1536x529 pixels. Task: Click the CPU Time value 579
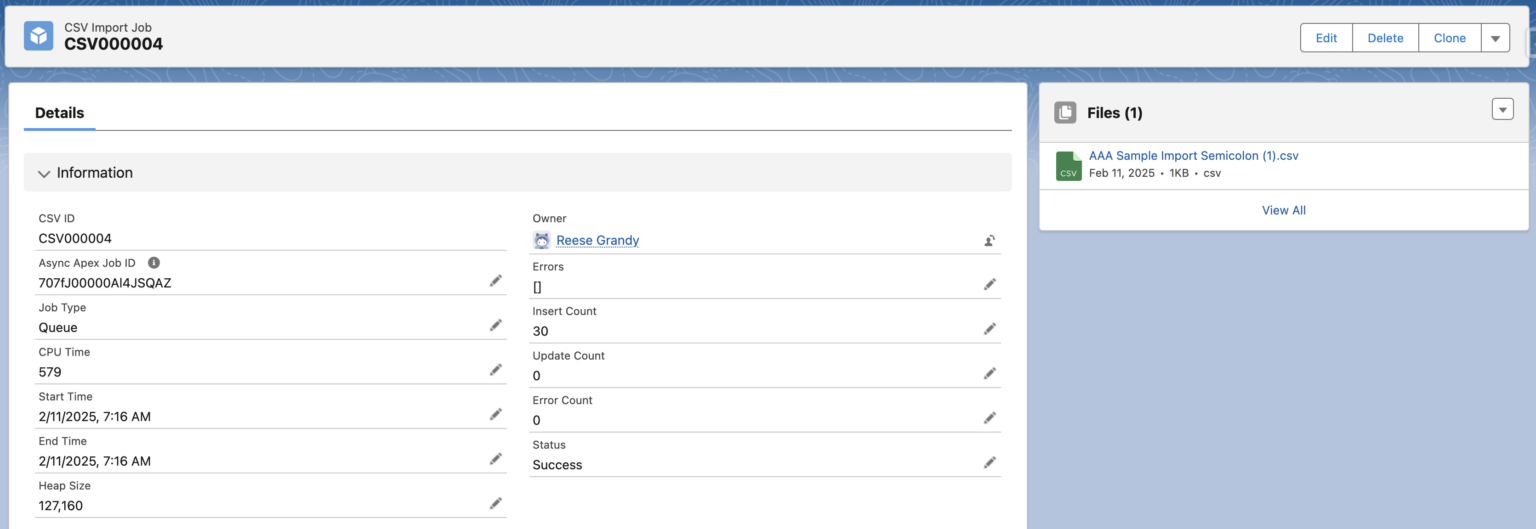(x=50, y=372)
